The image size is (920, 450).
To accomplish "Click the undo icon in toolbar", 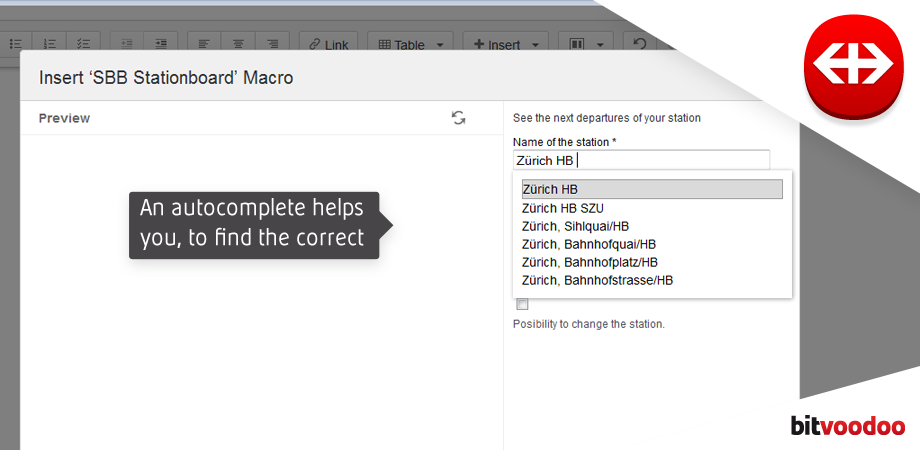I will tap(640, 45).
